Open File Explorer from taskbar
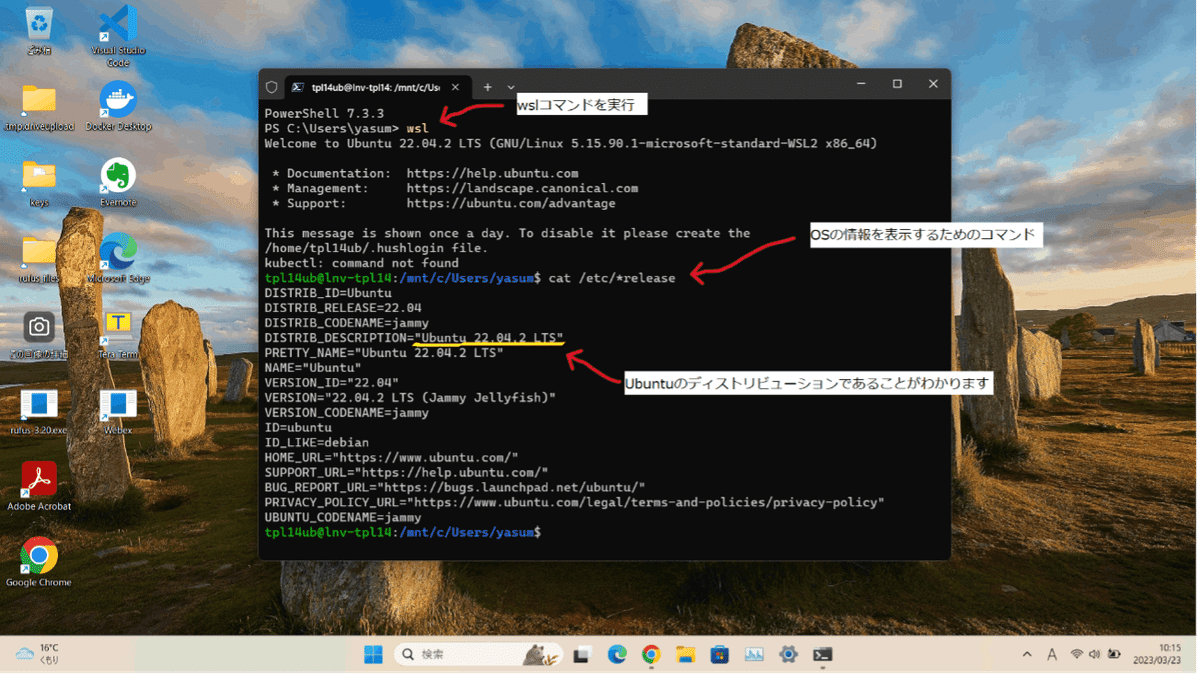1200x677 pixels. 685,654
